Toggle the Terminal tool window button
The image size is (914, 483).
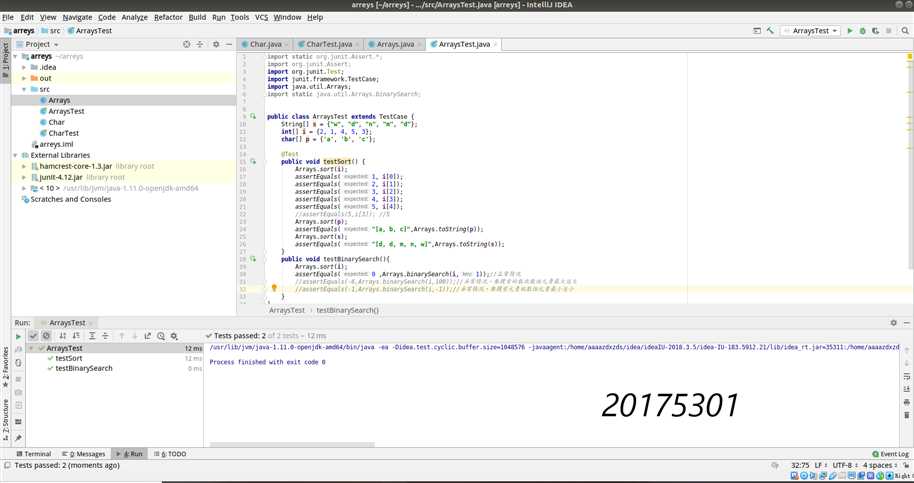pos(33,454)
